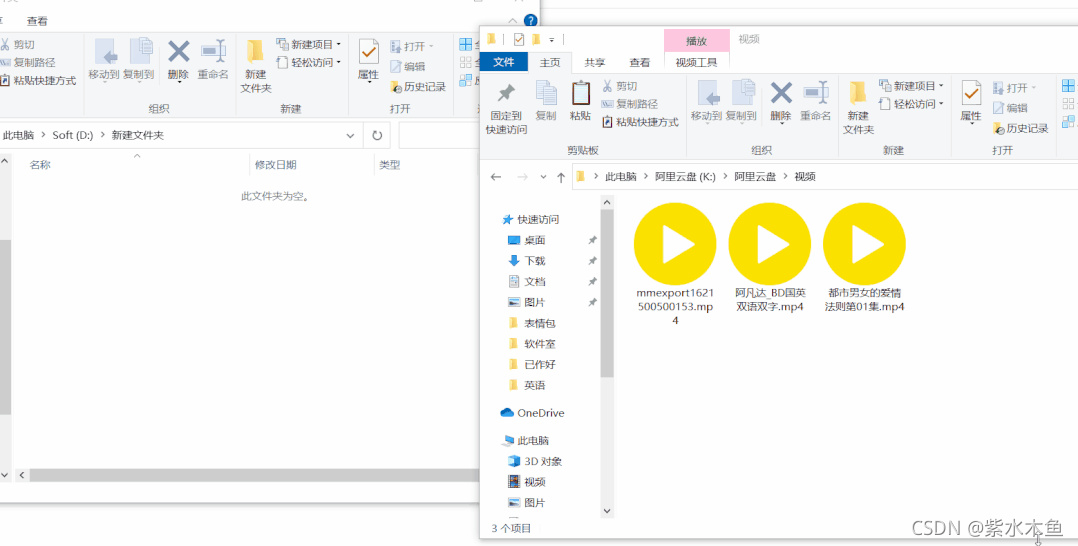1078x546 pixels.
Task: Click History (历史记录) in front window ribbon
Action: [x=1020, y=128]
